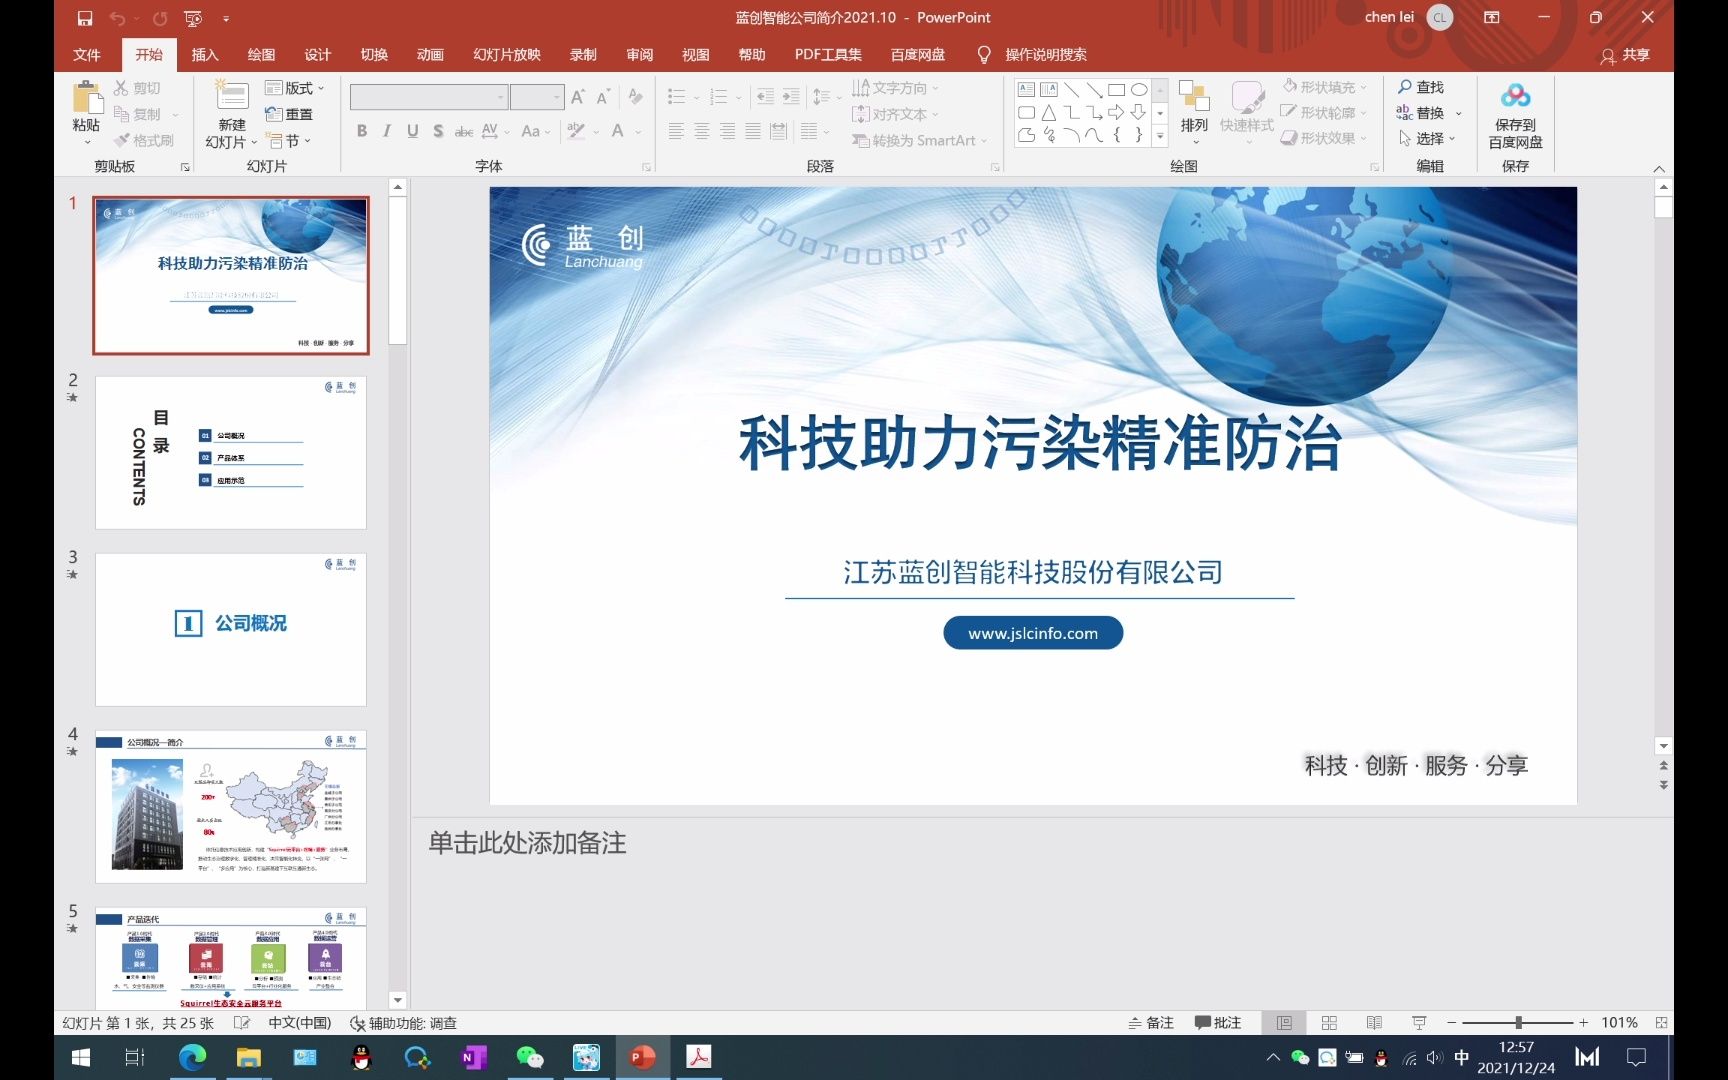Click the Reading view icon
The image size is (1728, 1080).
point(1374,1023)
